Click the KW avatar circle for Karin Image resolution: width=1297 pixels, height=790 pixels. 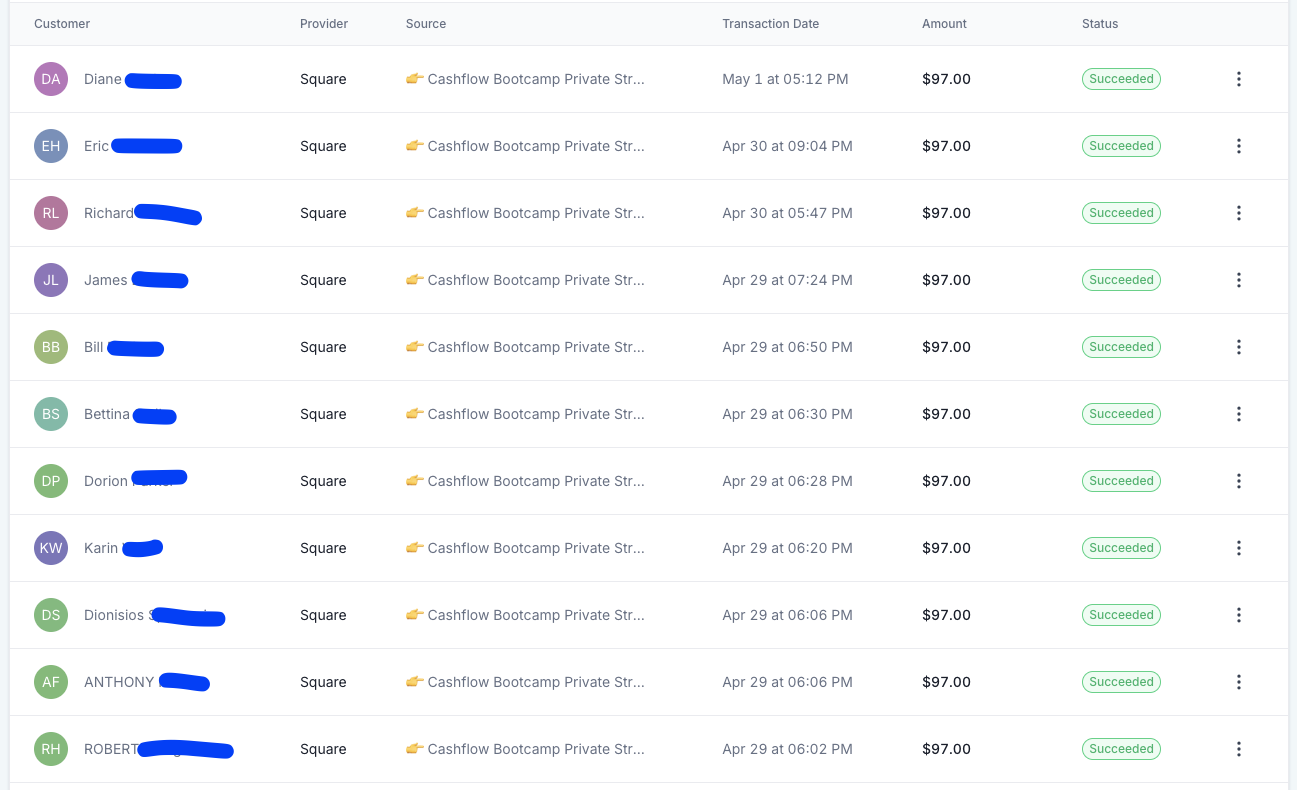tap(51, 548)
